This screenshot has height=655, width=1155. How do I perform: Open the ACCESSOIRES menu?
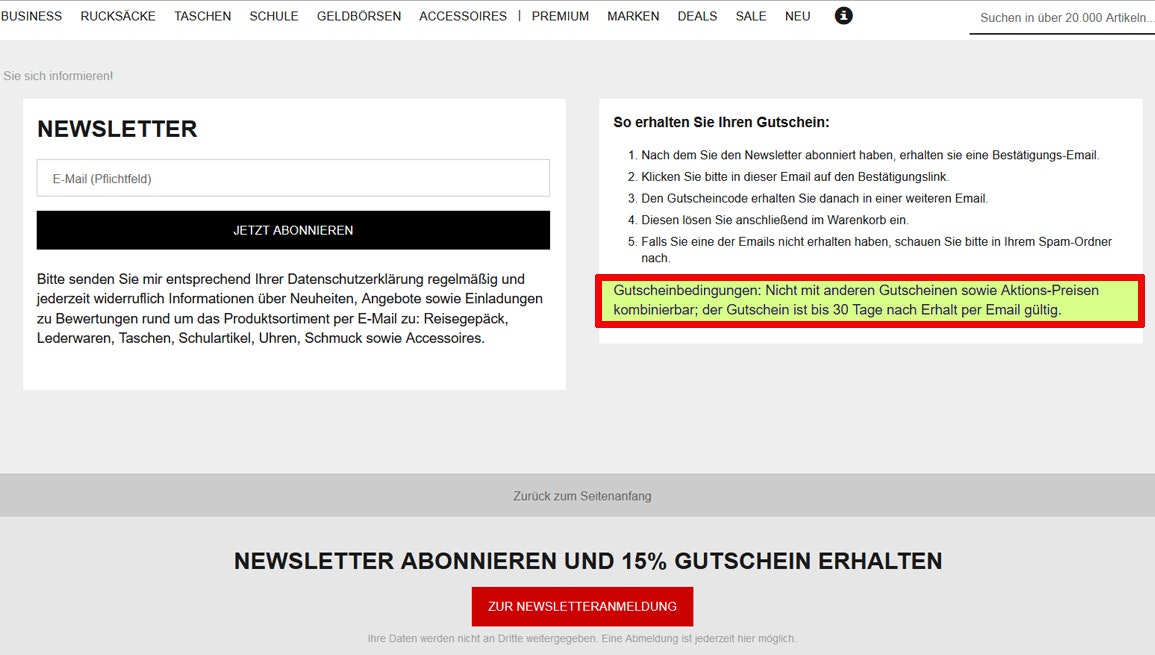pos(463,15)
